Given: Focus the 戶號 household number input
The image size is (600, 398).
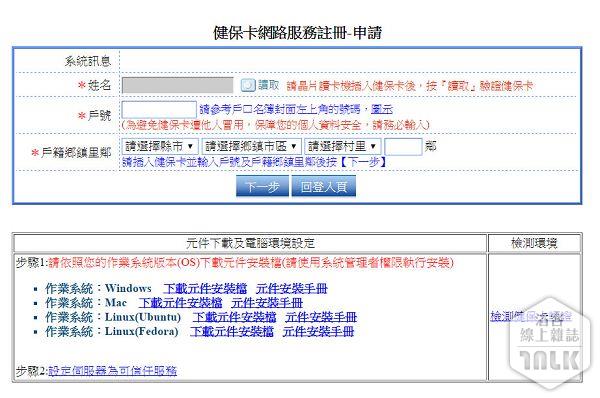Looking at the screenshot, I should tap(159, 110).
